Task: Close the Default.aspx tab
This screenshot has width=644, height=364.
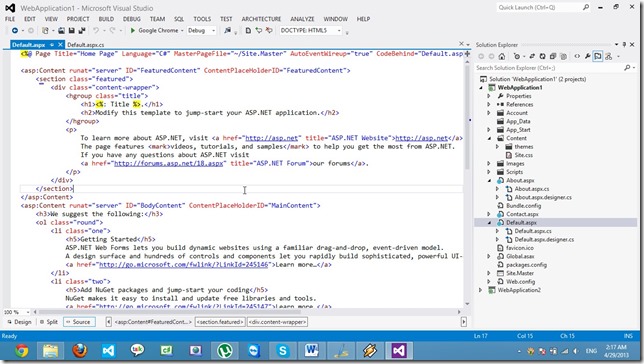Action: (x=60, y=44)
